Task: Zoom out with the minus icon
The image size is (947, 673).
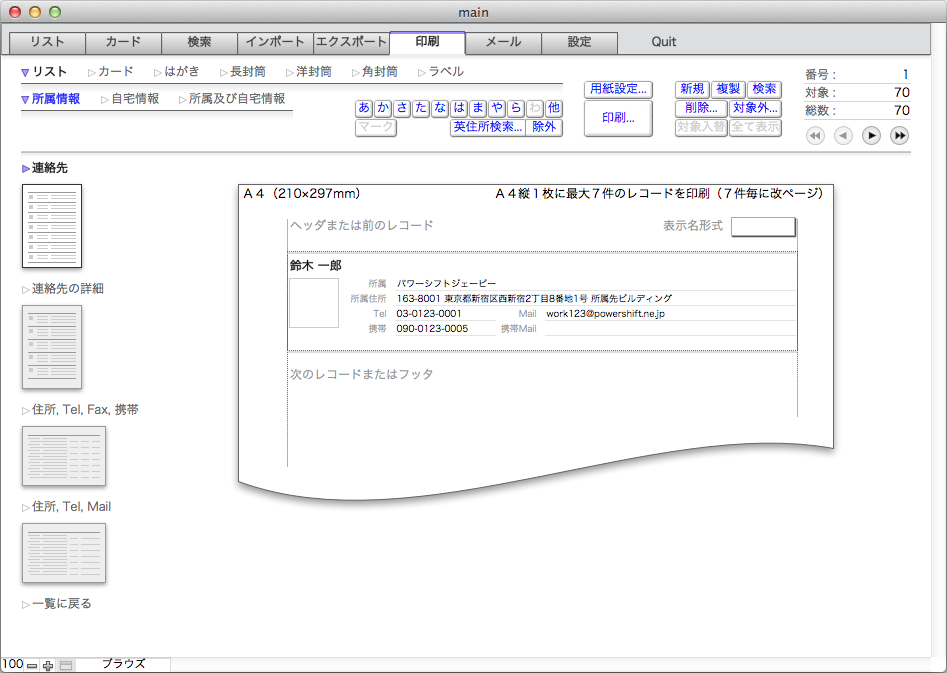Action: (32, 665)
